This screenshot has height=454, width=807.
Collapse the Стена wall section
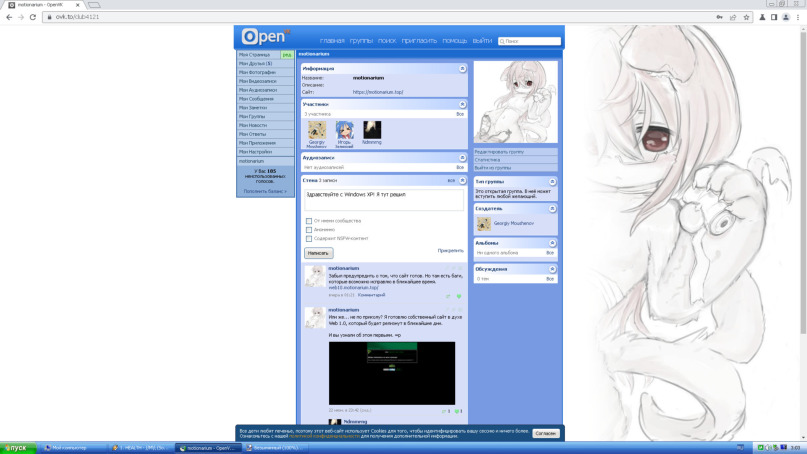coord(462,180)
